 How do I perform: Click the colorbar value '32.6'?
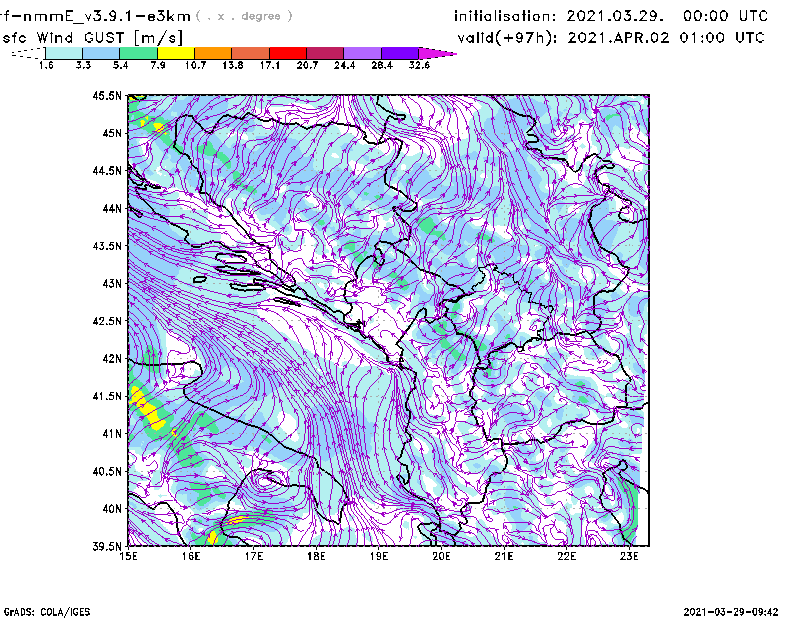[419, 65]
